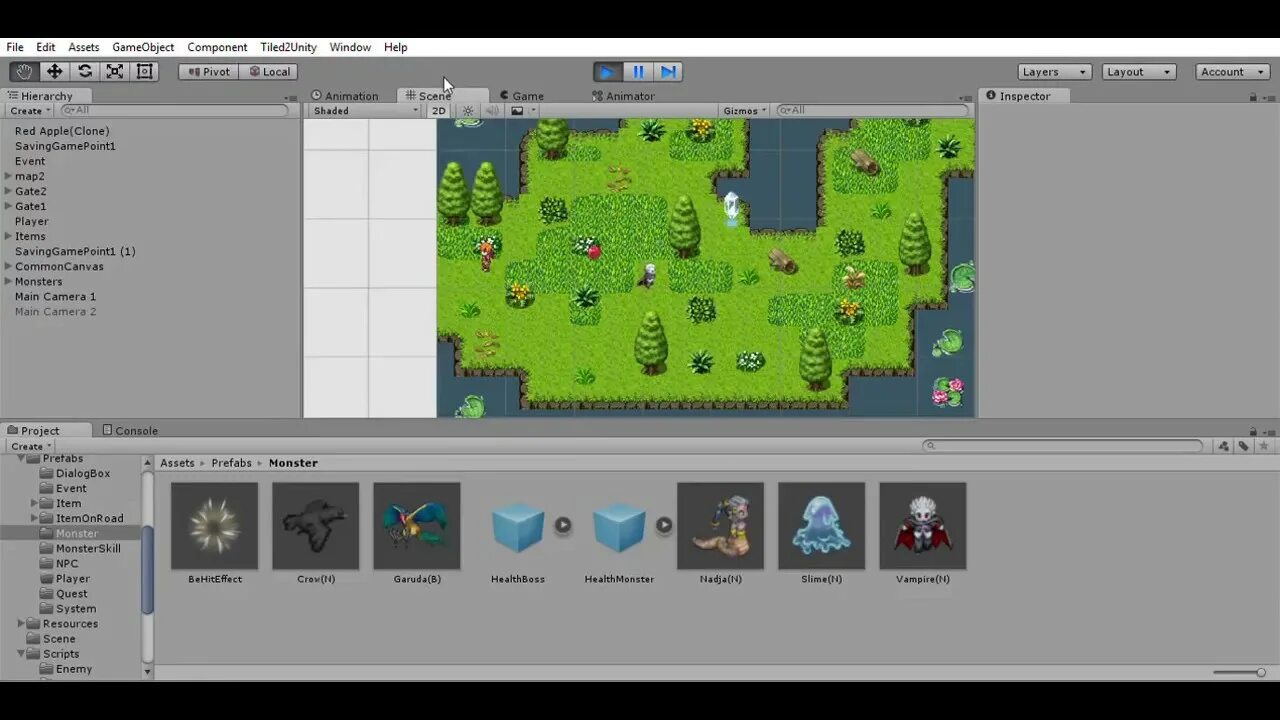
Task: Click the Play button
Action: (x=607, y=71)
